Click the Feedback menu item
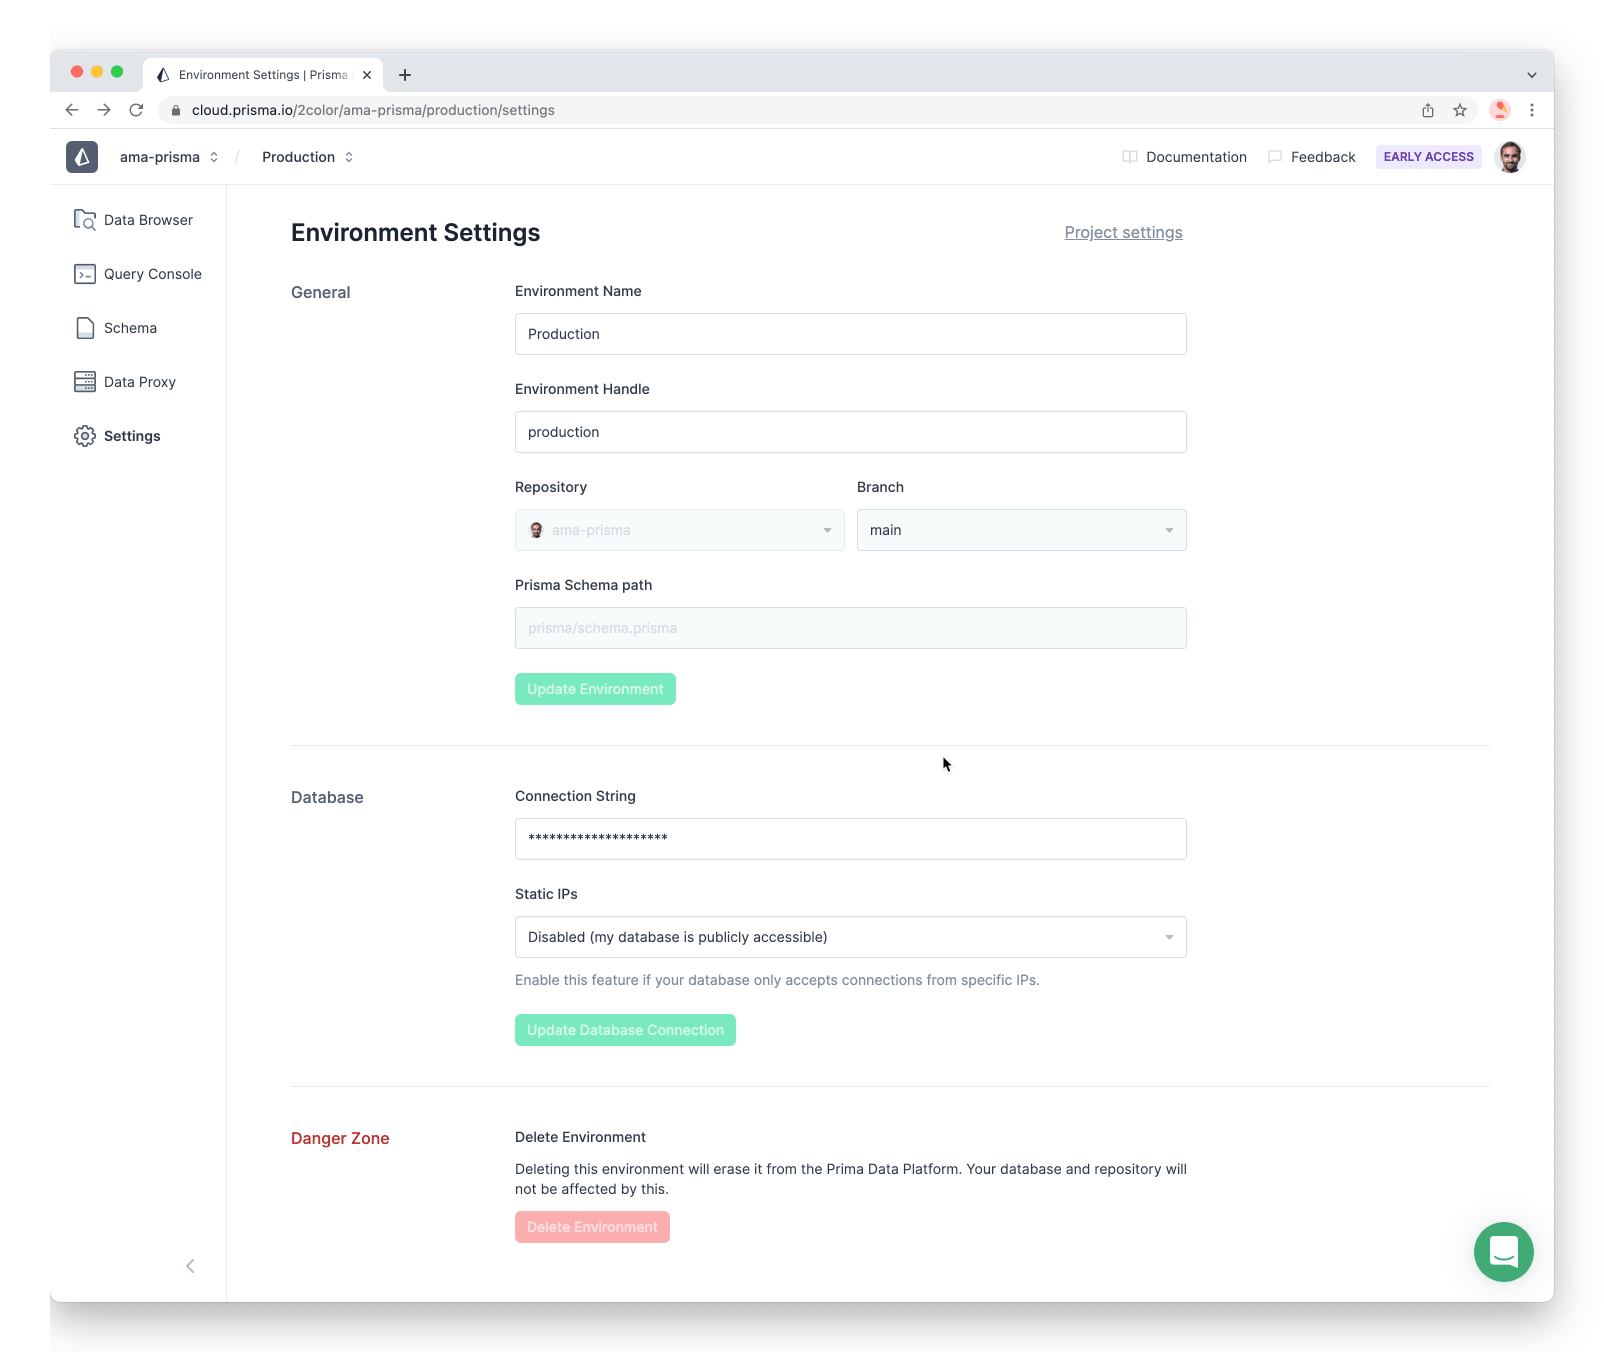This screenshot has height=1352, width=1604. click(1312, 157)
